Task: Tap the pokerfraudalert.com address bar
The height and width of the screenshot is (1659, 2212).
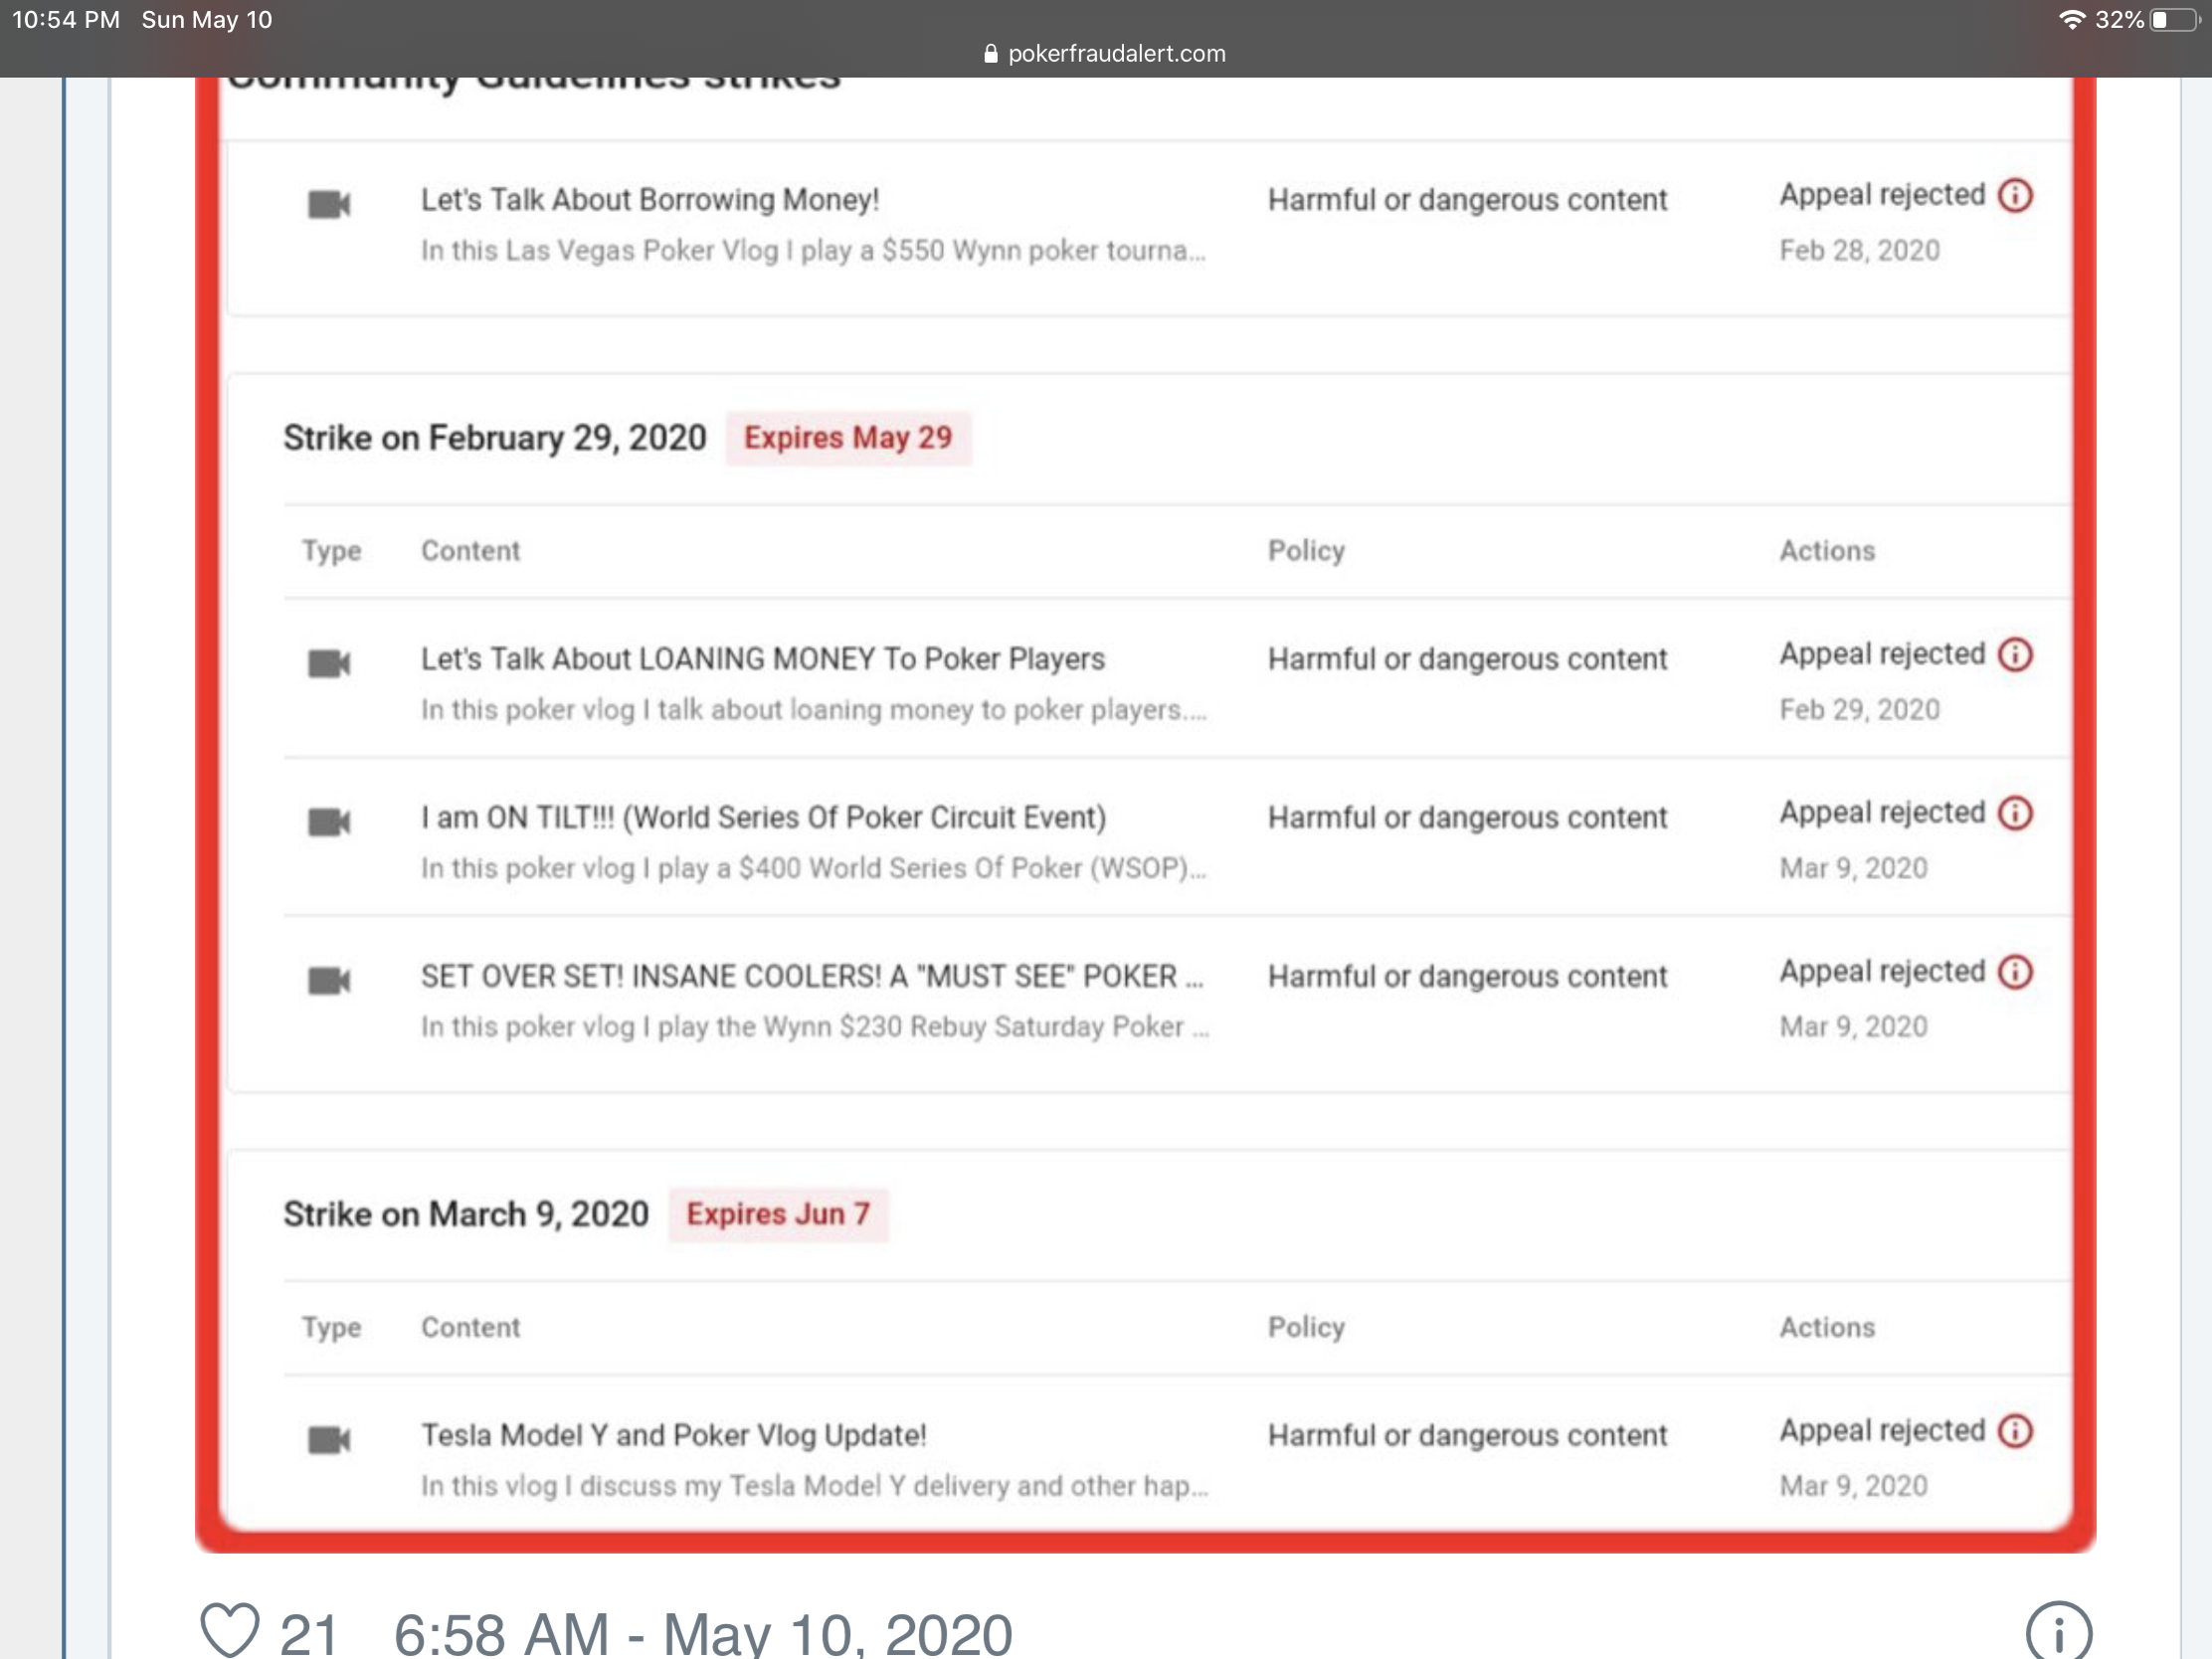Action: click(1105, 53)
